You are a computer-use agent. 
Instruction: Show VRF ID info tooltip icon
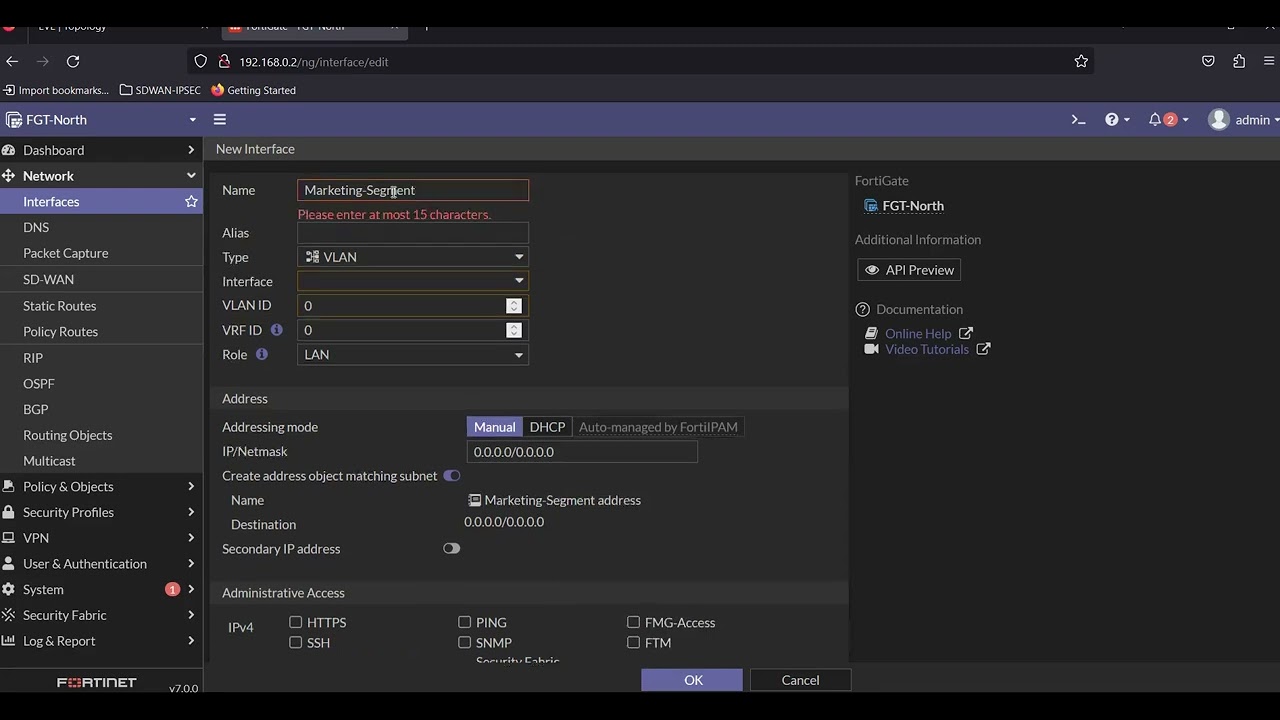pos(277,330)
